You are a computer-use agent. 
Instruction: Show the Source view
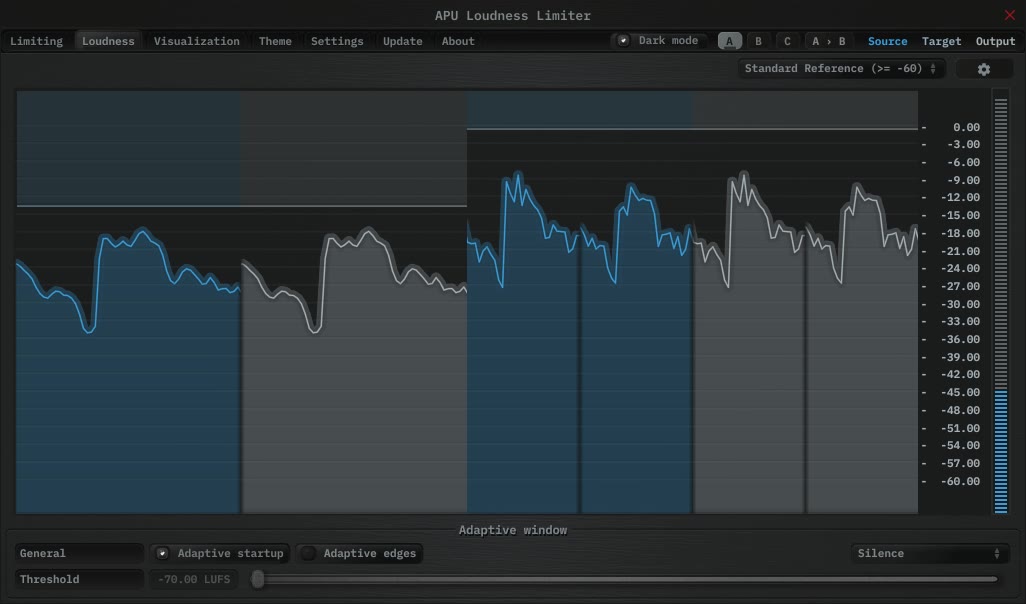(x=887, y=41)
